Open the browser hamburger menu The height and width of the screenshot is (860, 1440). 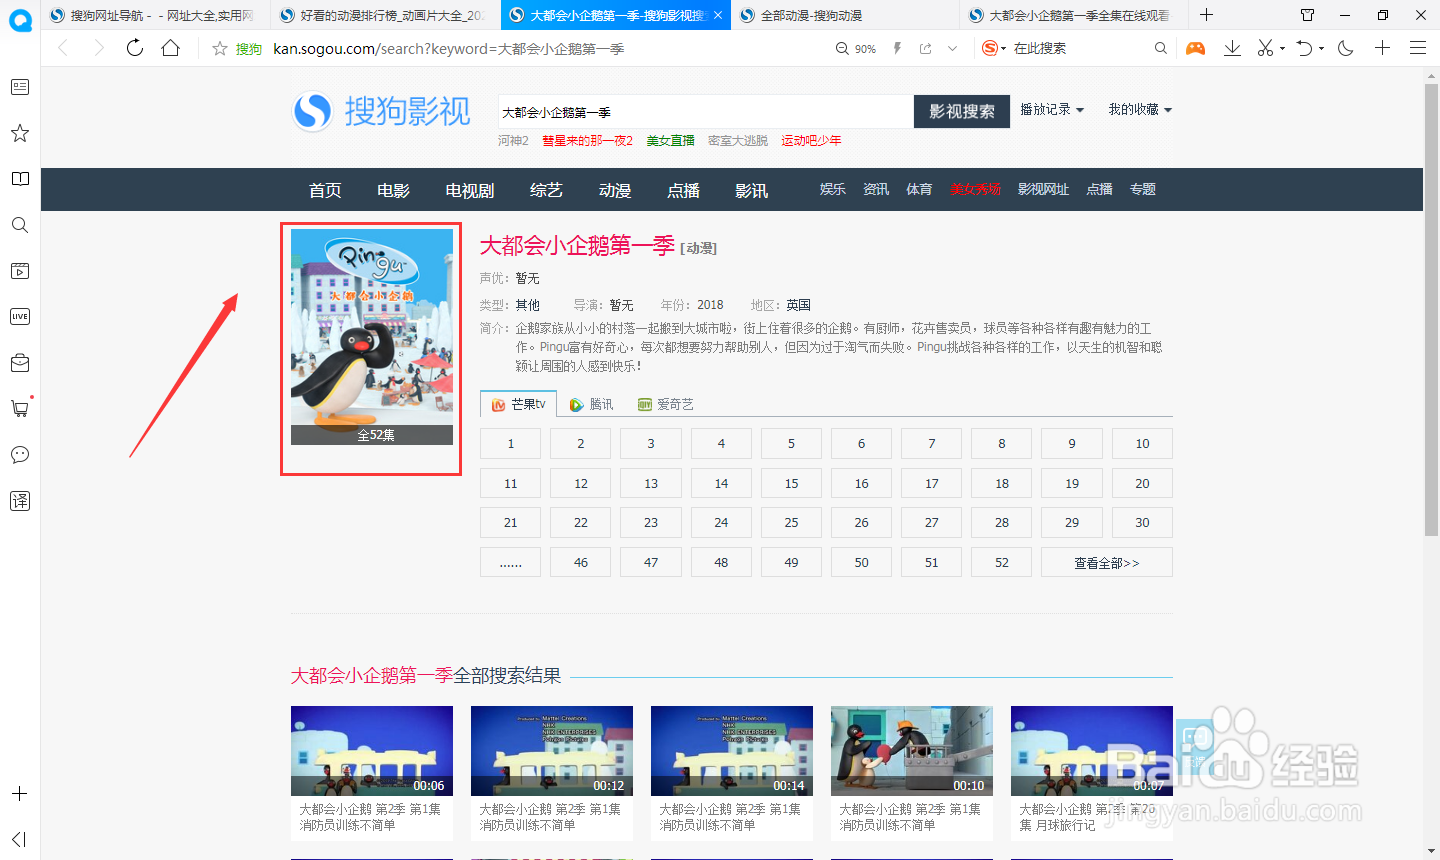(1418, 48)
